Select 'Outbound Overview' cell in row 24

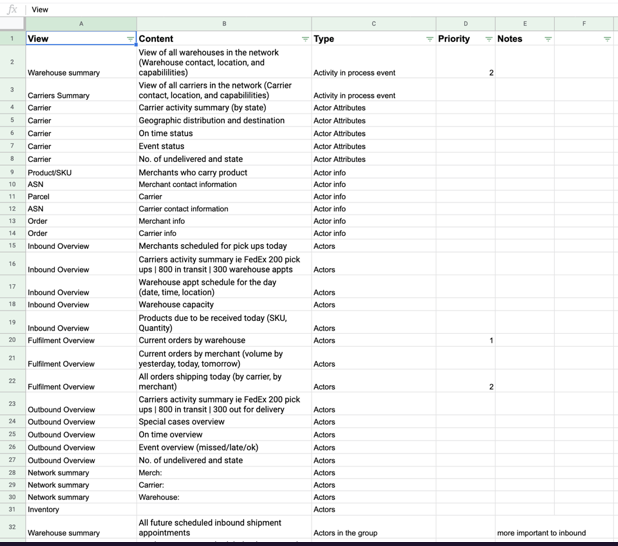click(x=81, y=421)
